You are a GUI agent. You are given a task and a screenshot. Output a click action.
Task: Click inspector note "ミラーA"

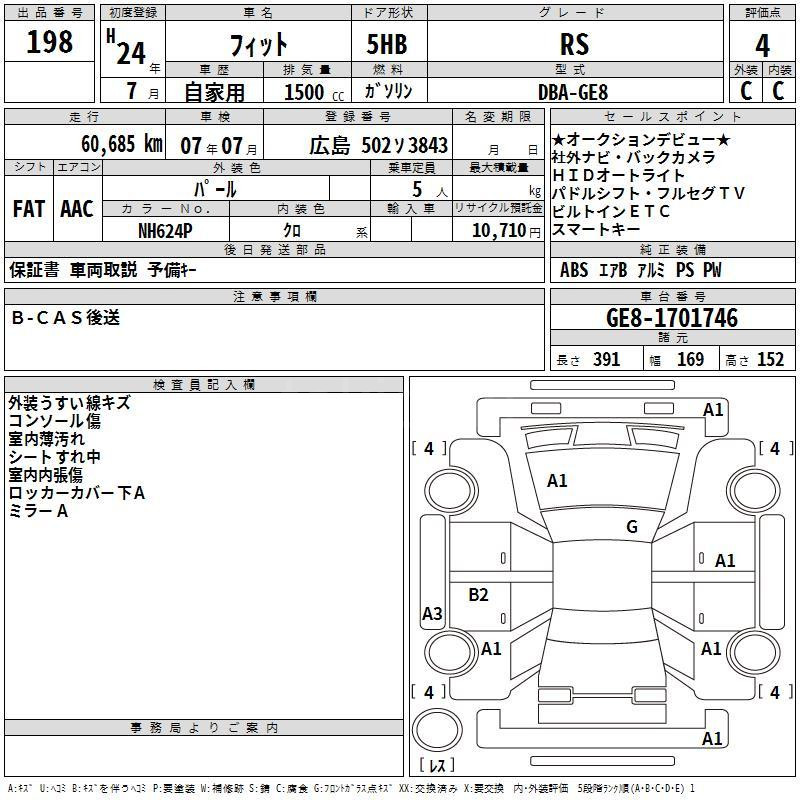pyautogui.click(x=38, y=510)
